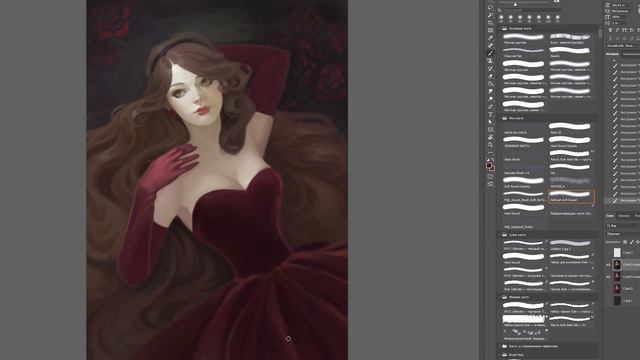This screenshot has height=360, width=640.
Task: Select the History Brush tool
Action: pyautogui.click(x=490, y=69)
